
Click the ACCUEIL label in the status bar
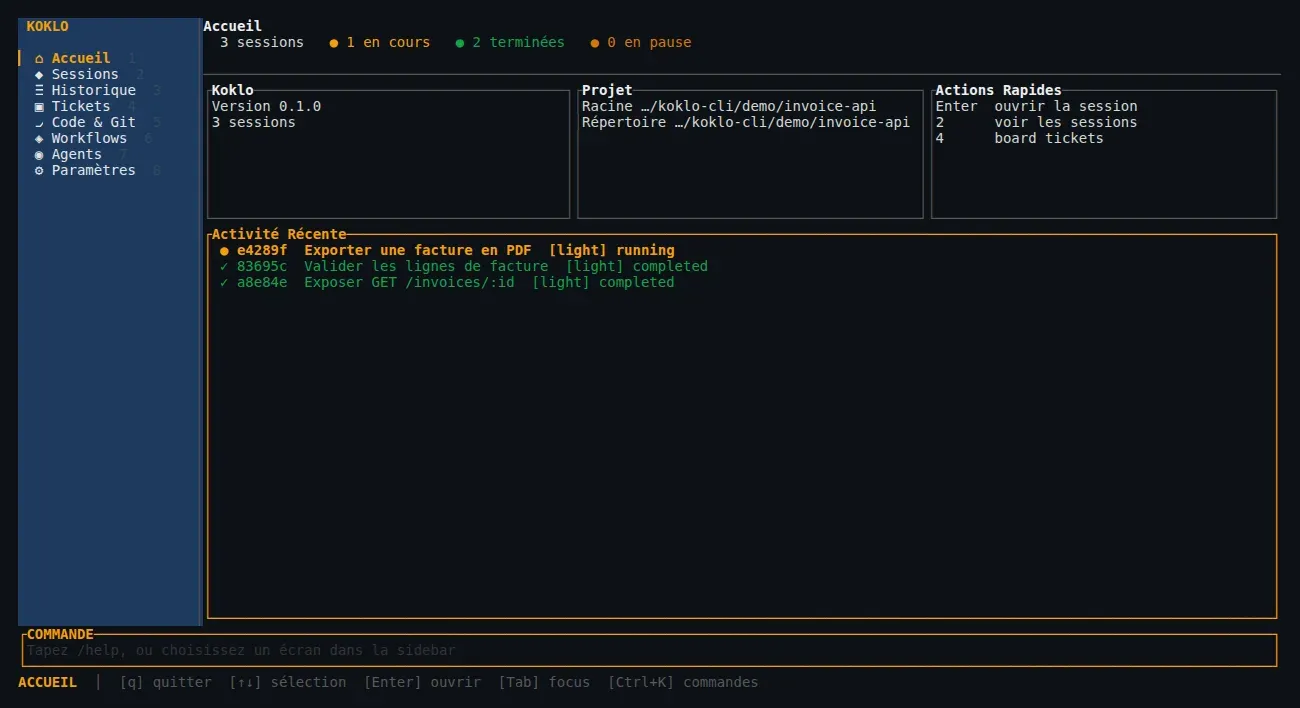tap(48, 683)
